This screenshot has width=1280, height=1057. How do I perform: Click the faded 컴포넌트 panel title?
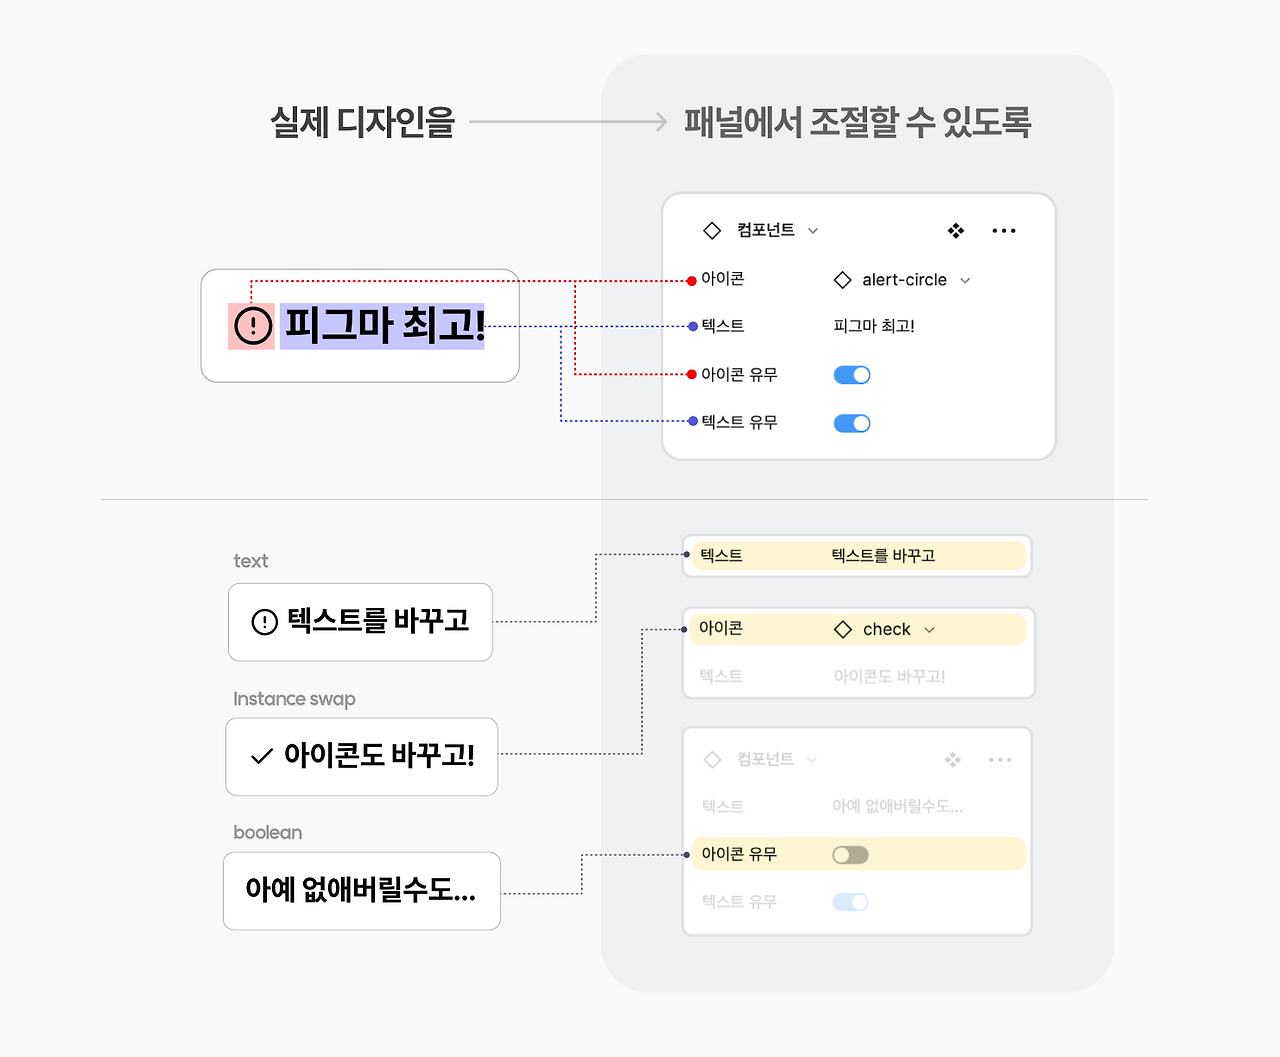coord(765,759)
